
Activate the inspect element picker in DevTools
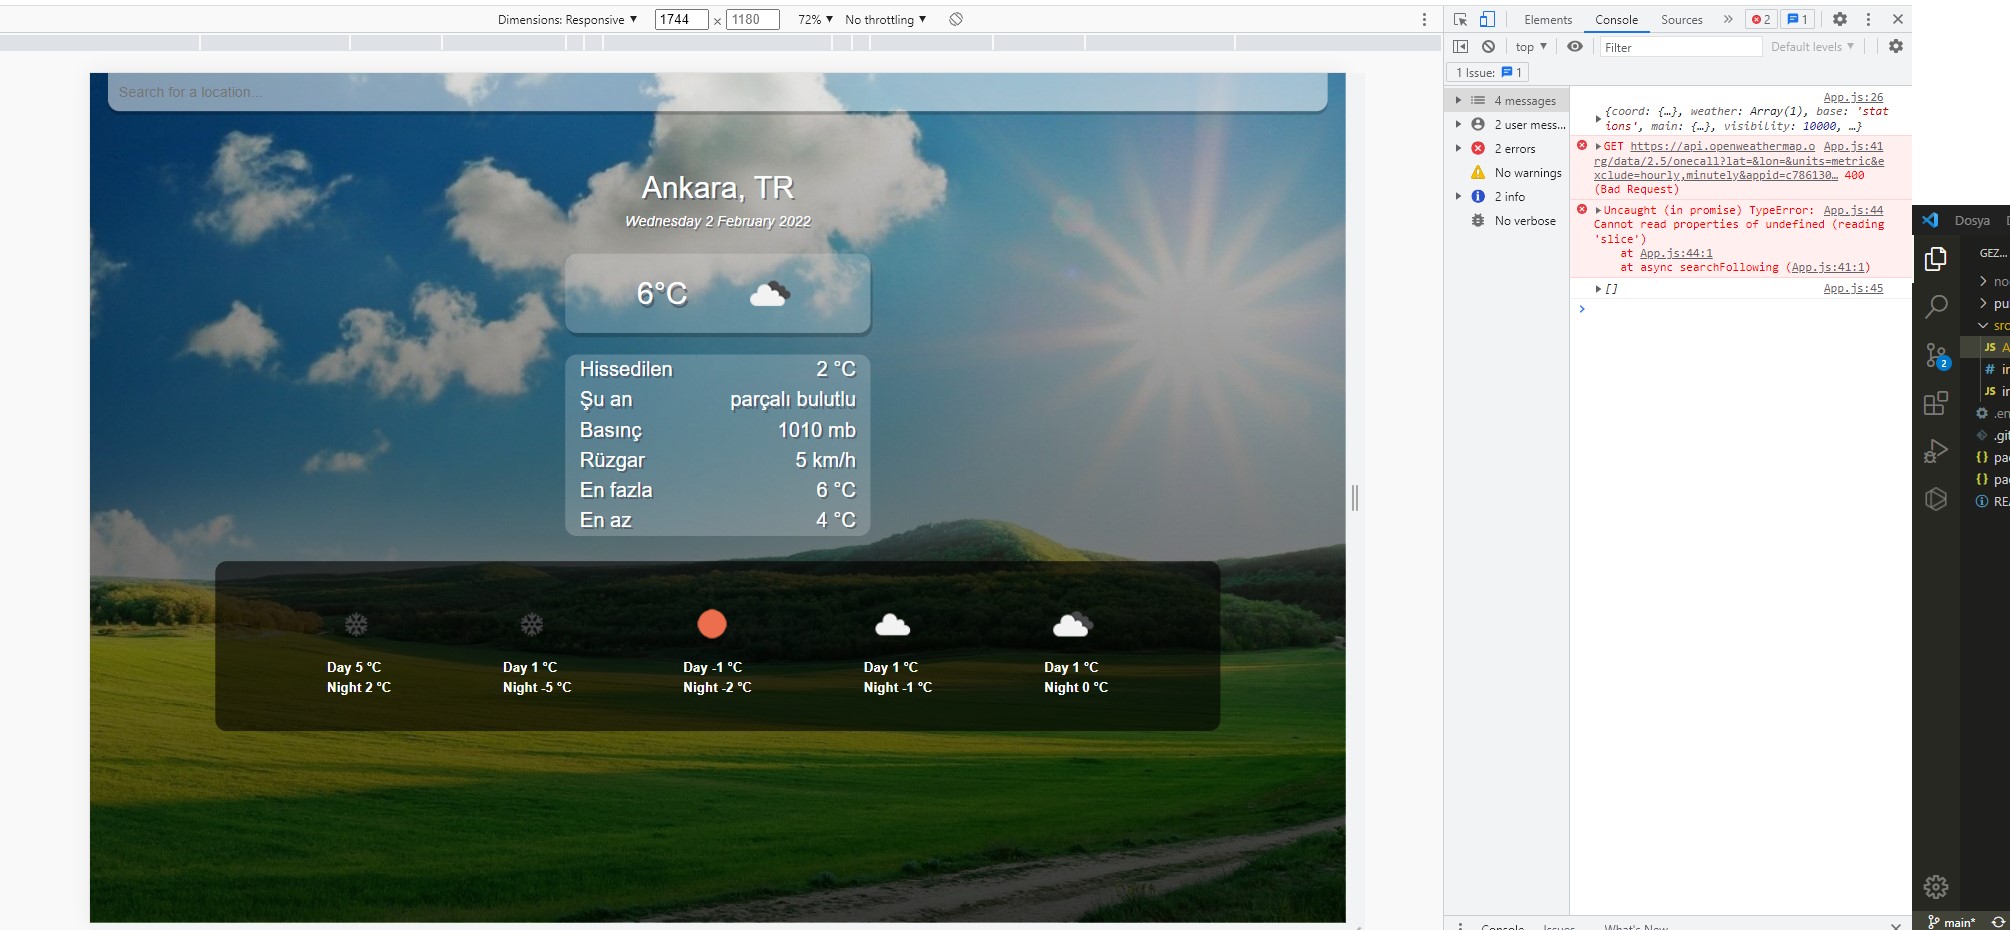point(1460,19)
